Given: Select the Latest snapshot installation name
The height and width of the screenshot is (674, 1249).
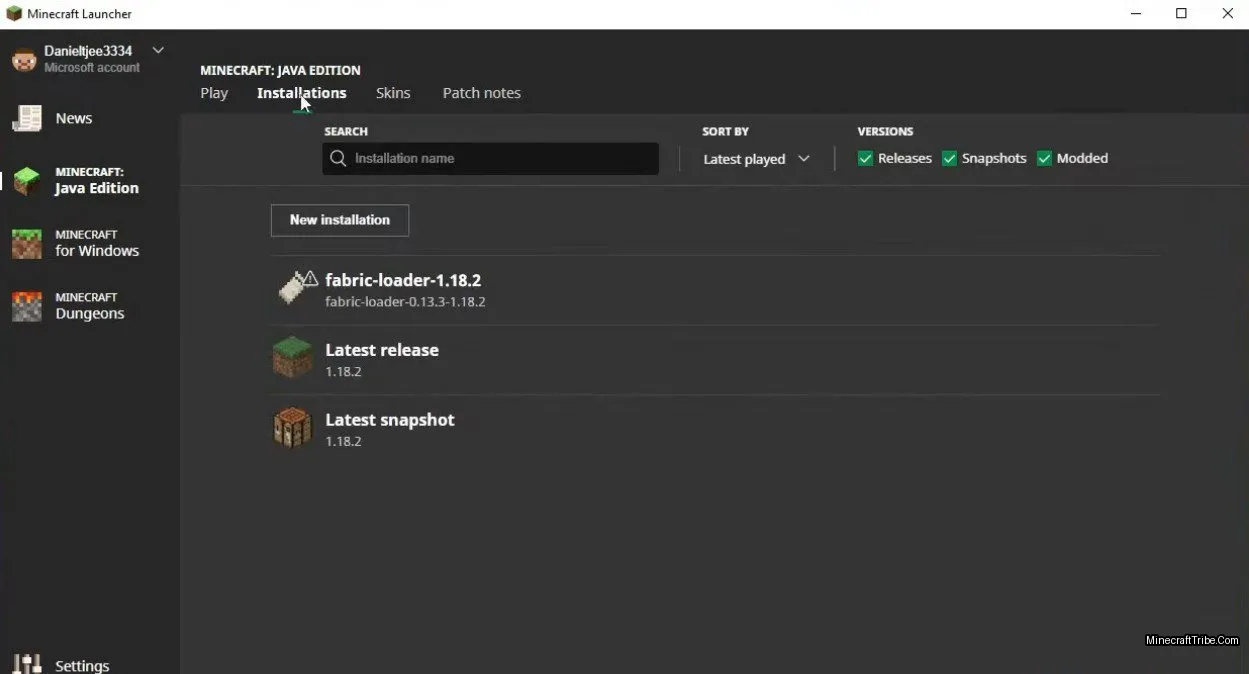Looking at the screenshot, I should pyautogui.click(x=390, y=420).
